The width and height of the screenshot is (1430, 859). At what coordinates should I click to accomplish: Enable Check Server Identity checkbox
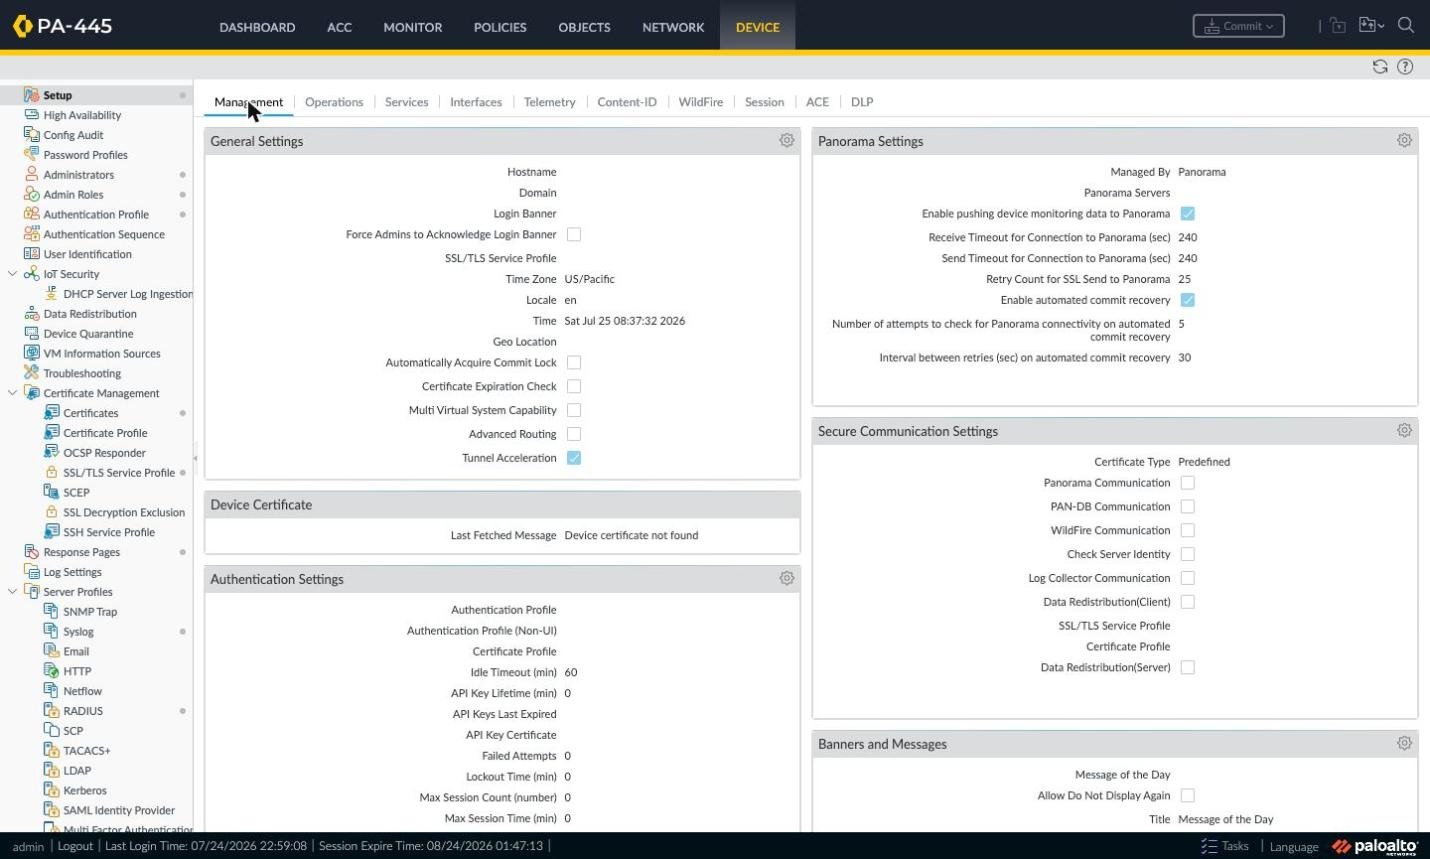point(1188,554)
